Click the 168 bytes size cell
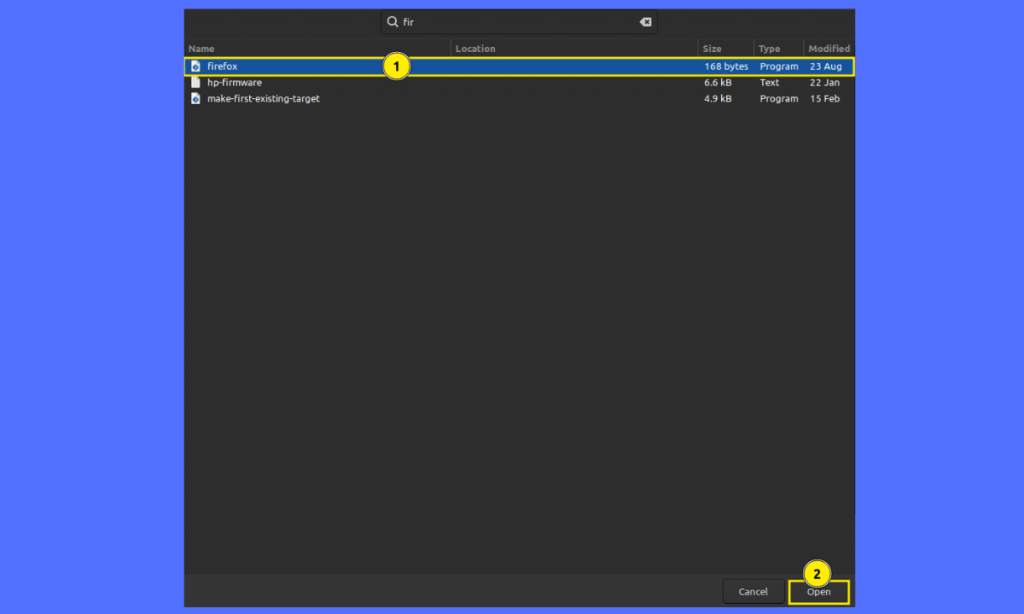 pyautogui.click(x=726, y=66)
